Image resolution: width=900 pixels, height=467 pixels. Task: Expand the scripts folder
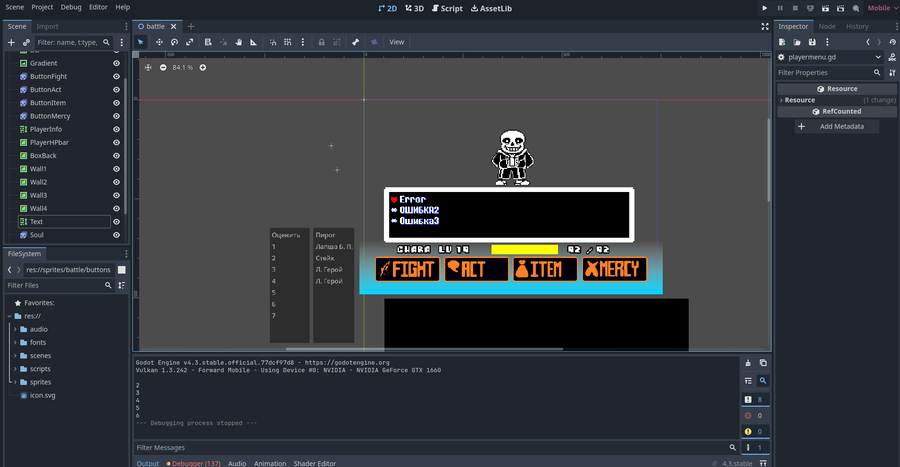coord(15,369)
